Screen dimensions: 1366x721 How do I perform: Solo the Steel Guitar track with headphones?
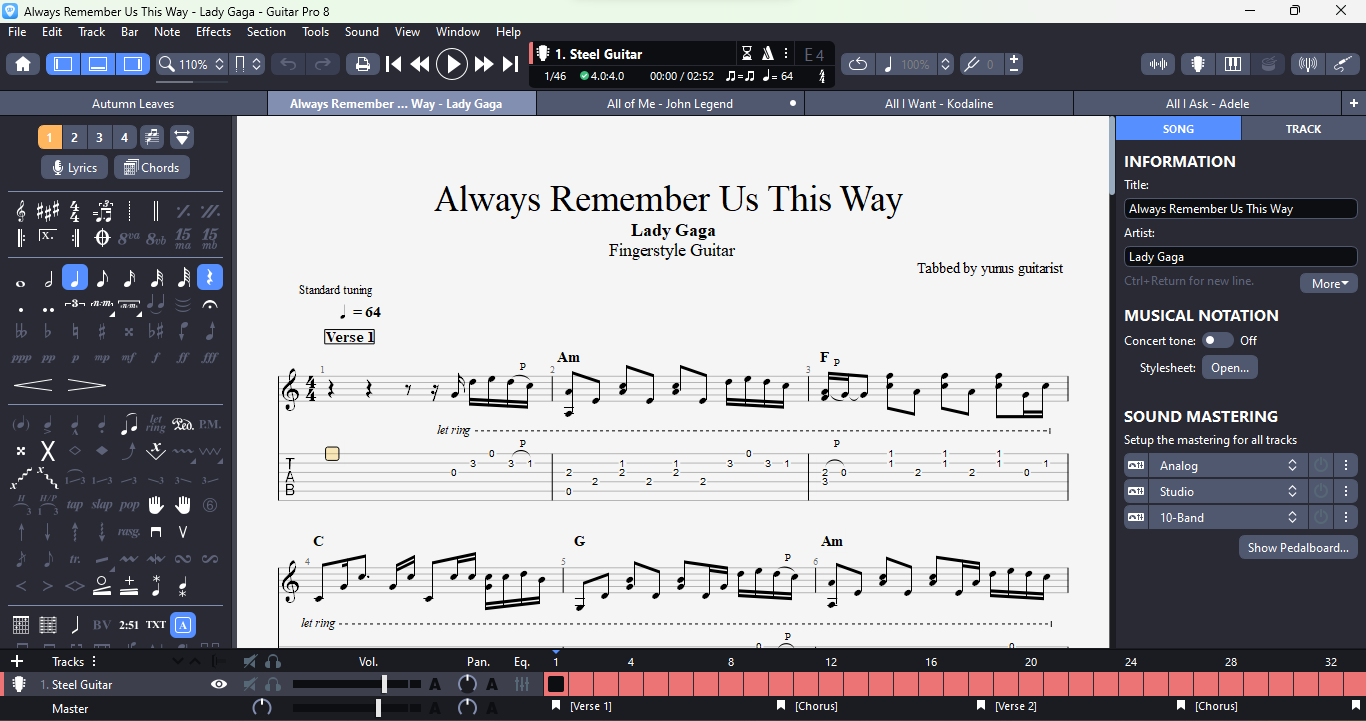click(x=272, y=685)
